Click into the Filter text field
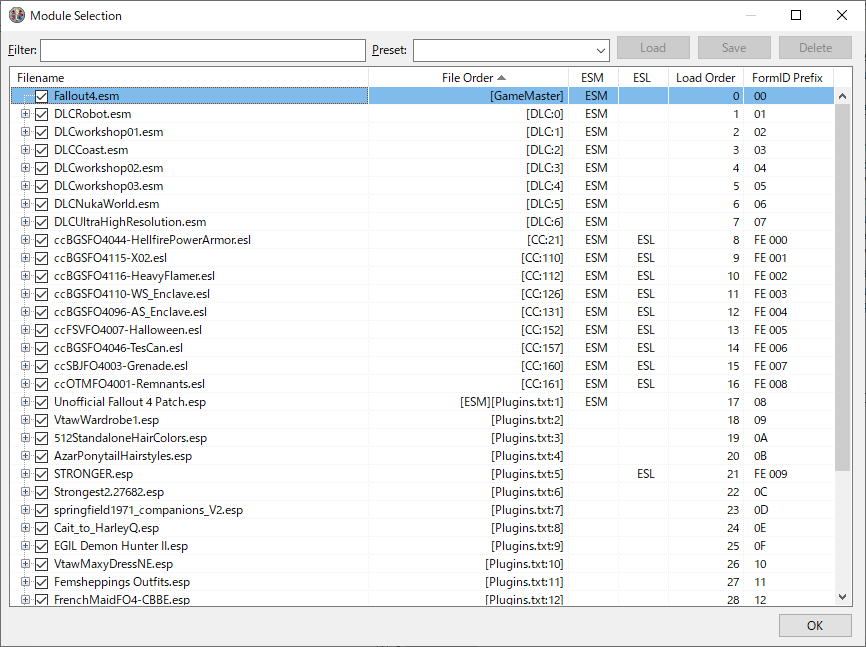Image resolution: width=866 pixels, height=647 pixels. click(x=203, y=50)
